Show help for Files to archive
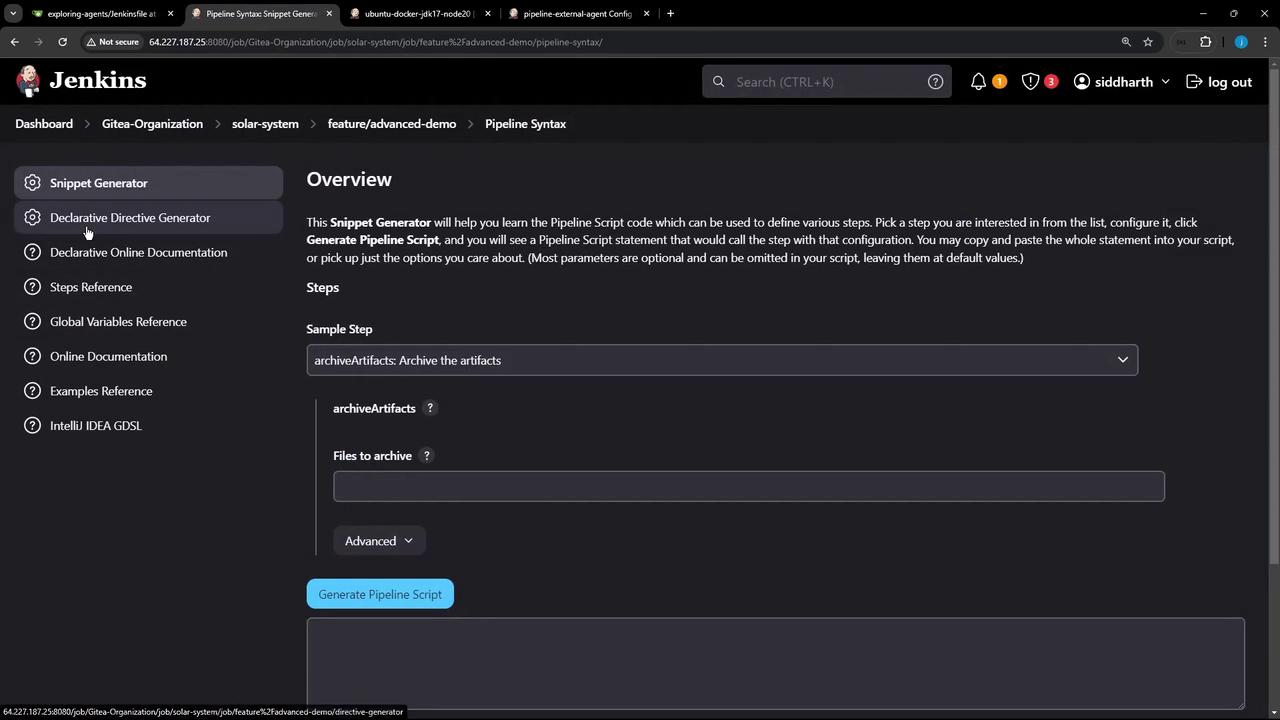The height and width of the screenshot is (720, 1280). (426, 456)
